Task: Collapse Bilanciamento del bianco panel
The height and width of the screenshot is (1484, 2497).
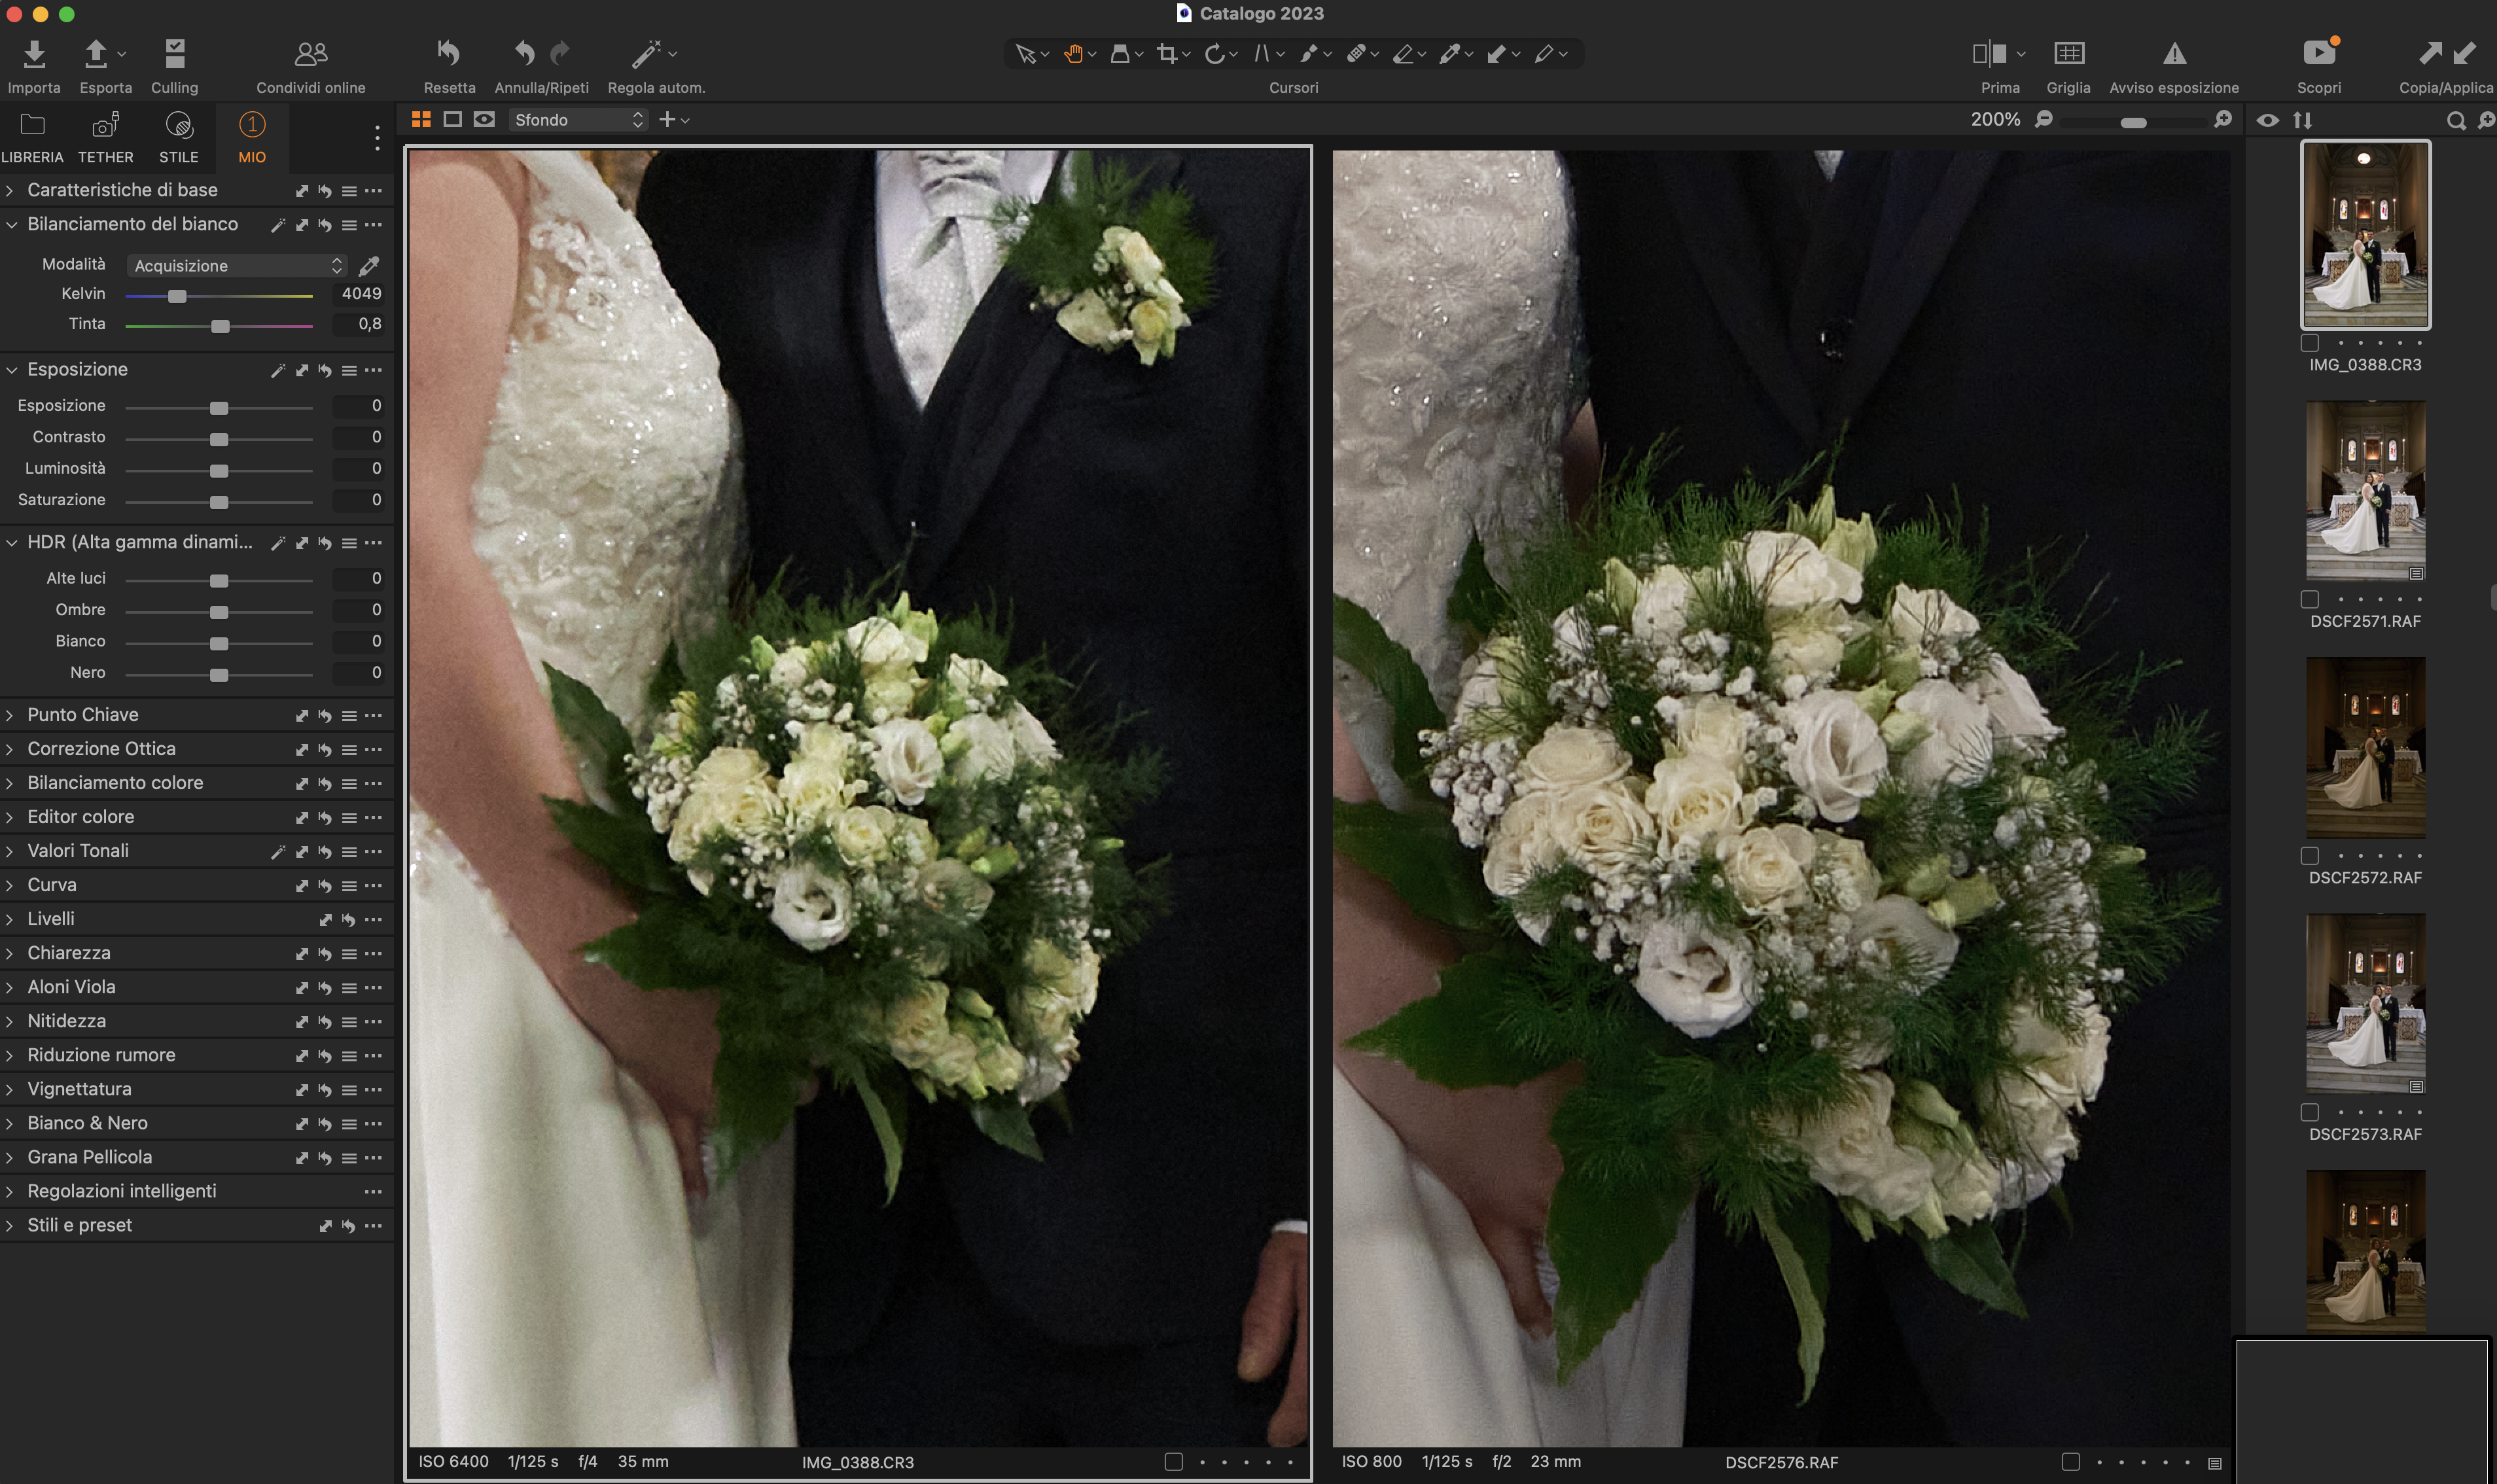Action: (11, 225)
